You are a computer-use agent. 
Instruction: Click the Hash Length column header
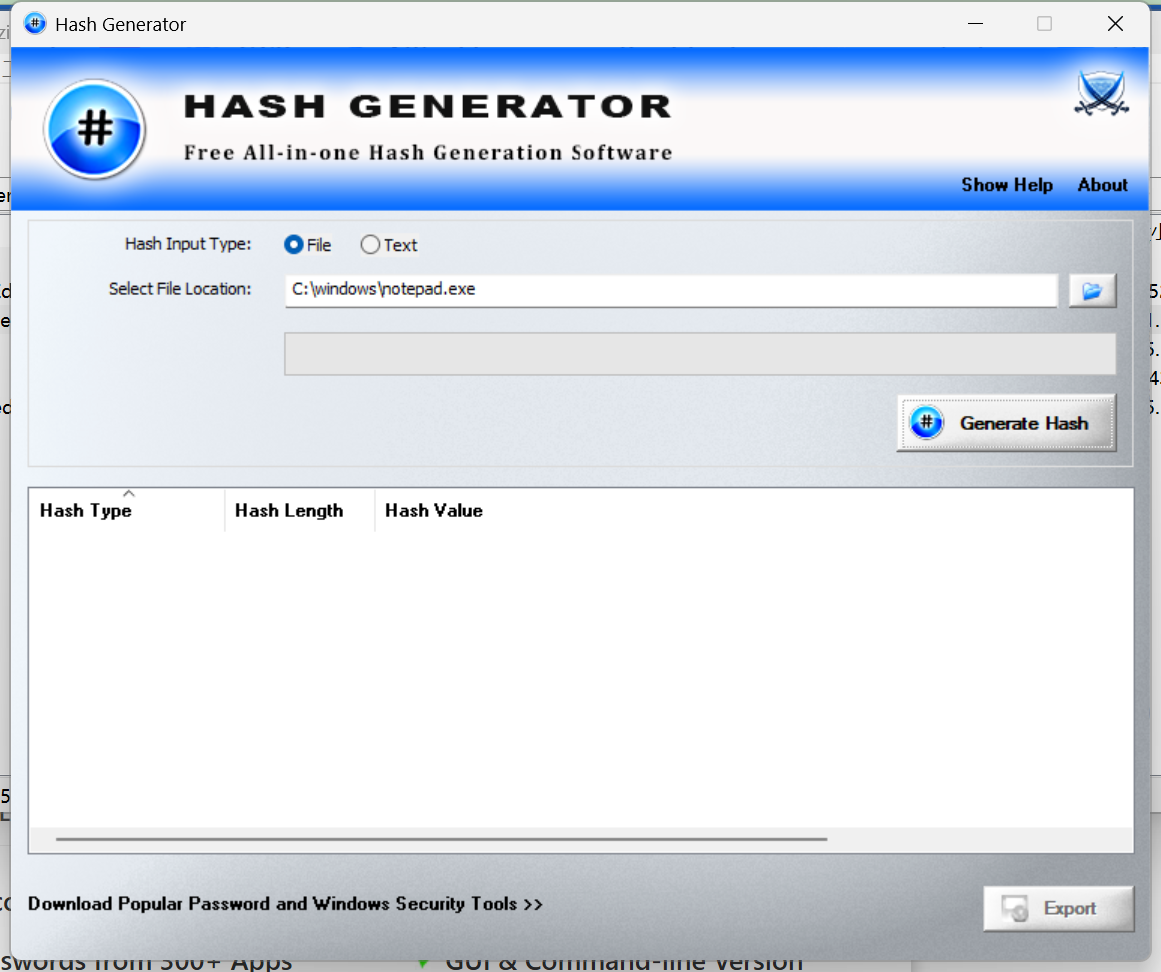tap(288, 510)
